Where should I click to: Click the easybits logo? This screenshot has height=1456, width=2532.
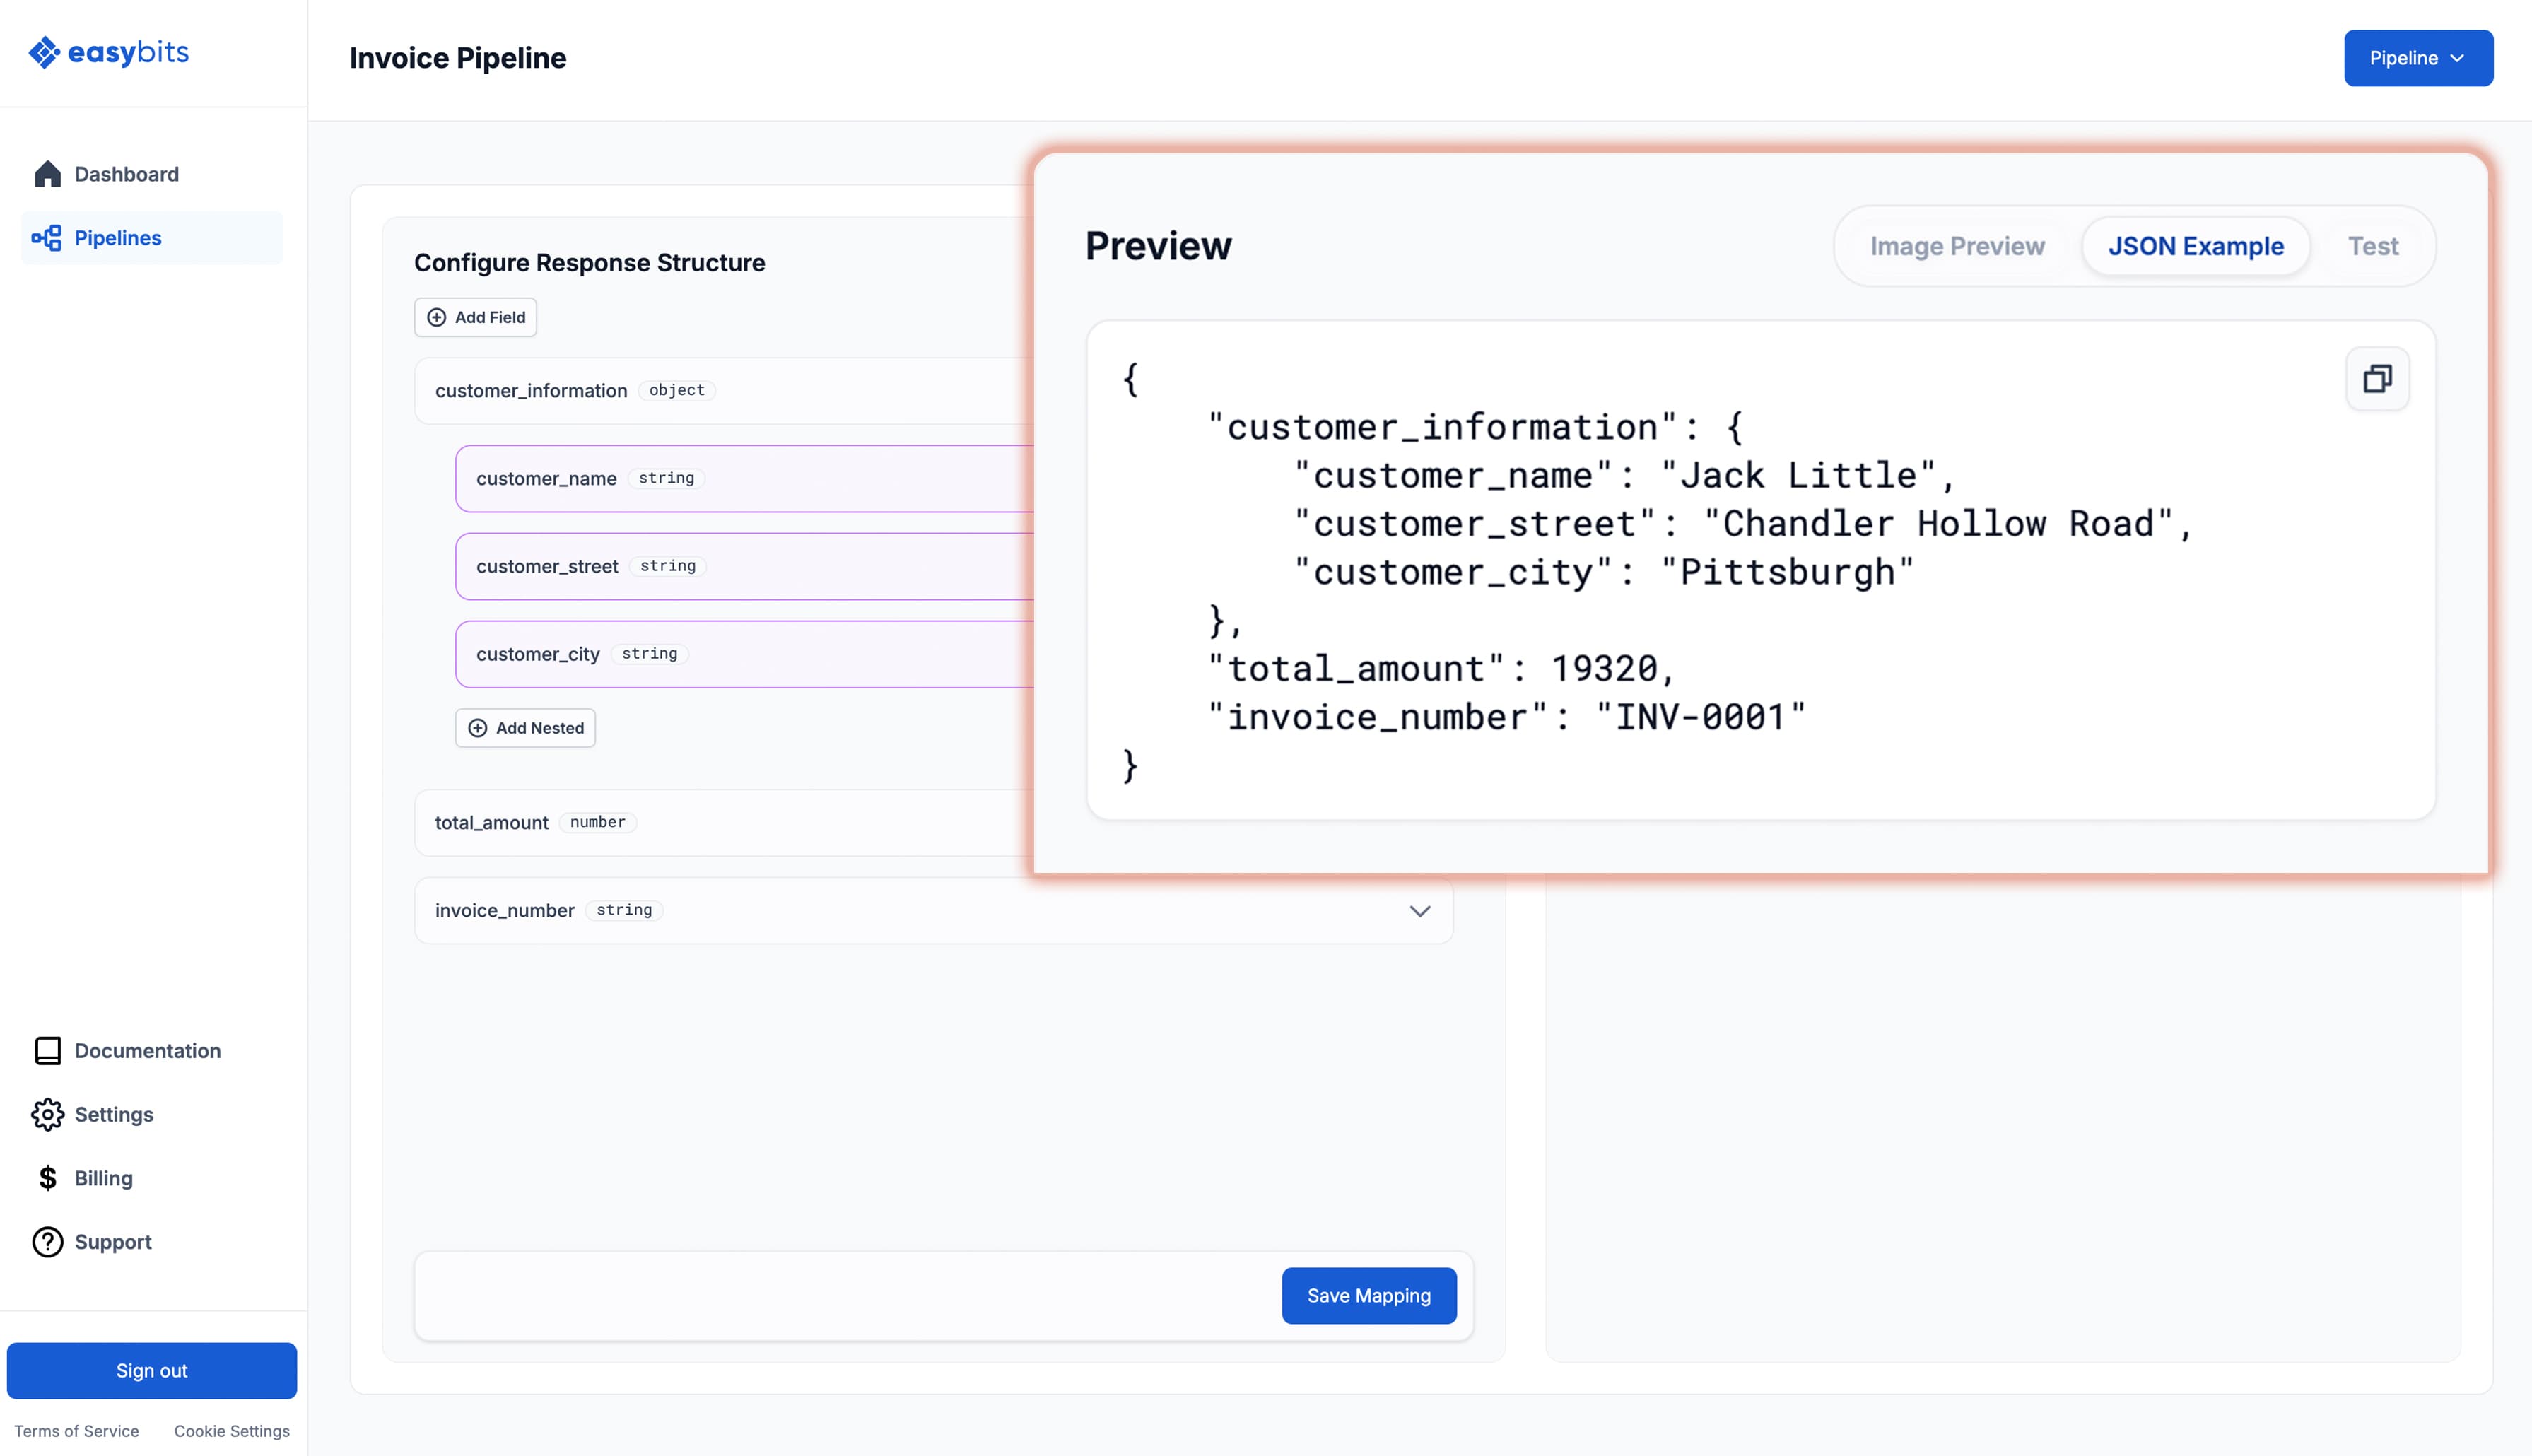[x=108, y=52]
